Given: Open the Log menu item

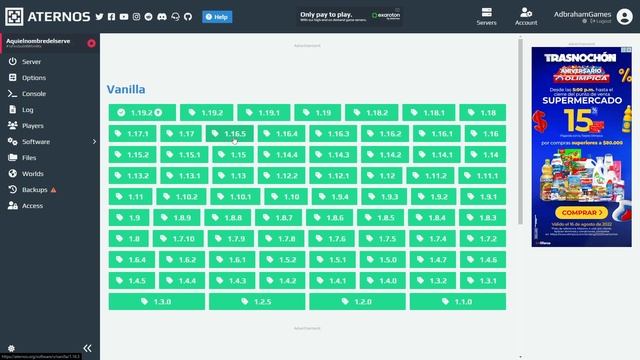Looking at the screenshot, I should tap(50, 109).
